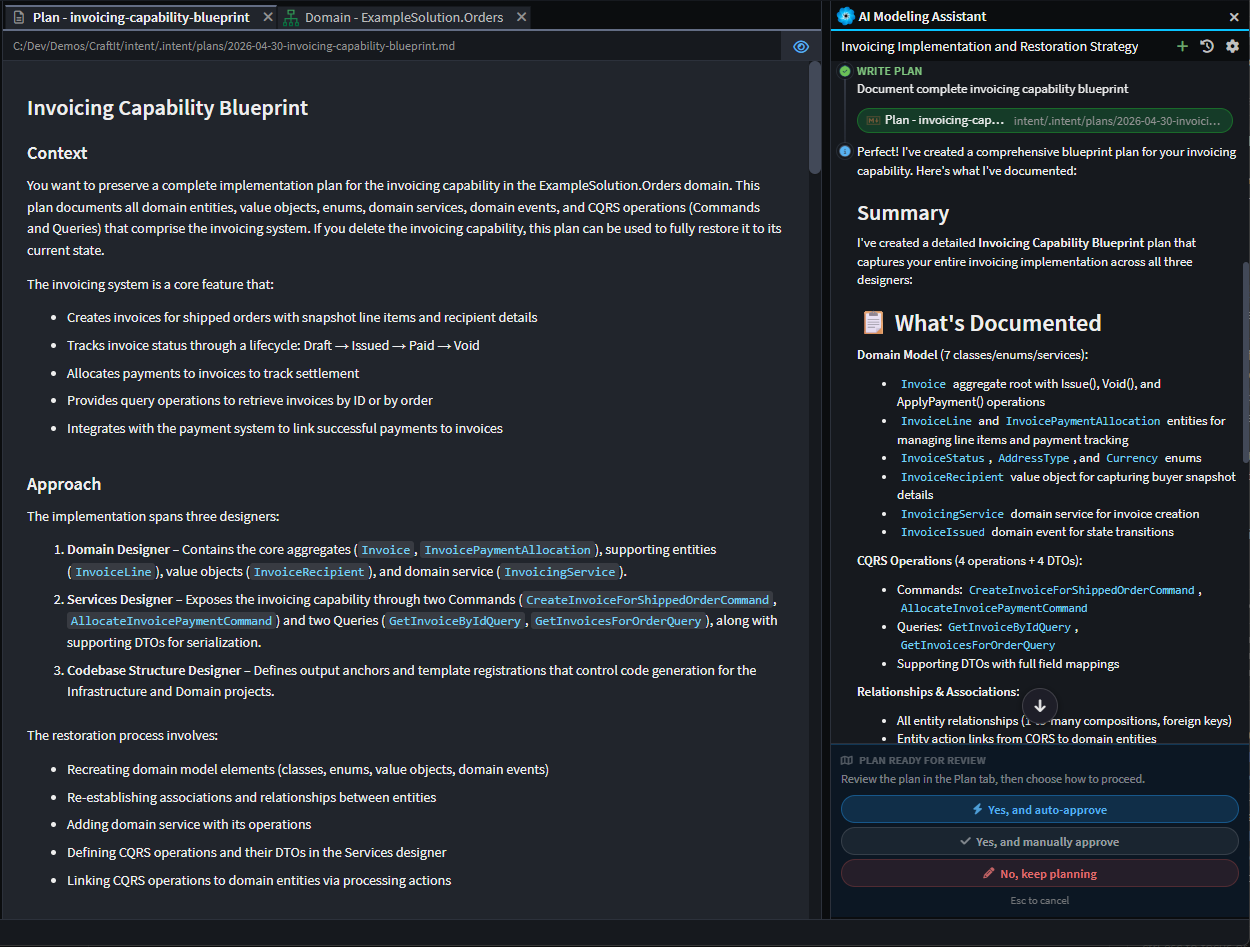Click the What's Documented heading
The height and width of the screenshot is (947, 1250).
click(x=998, y=323)
